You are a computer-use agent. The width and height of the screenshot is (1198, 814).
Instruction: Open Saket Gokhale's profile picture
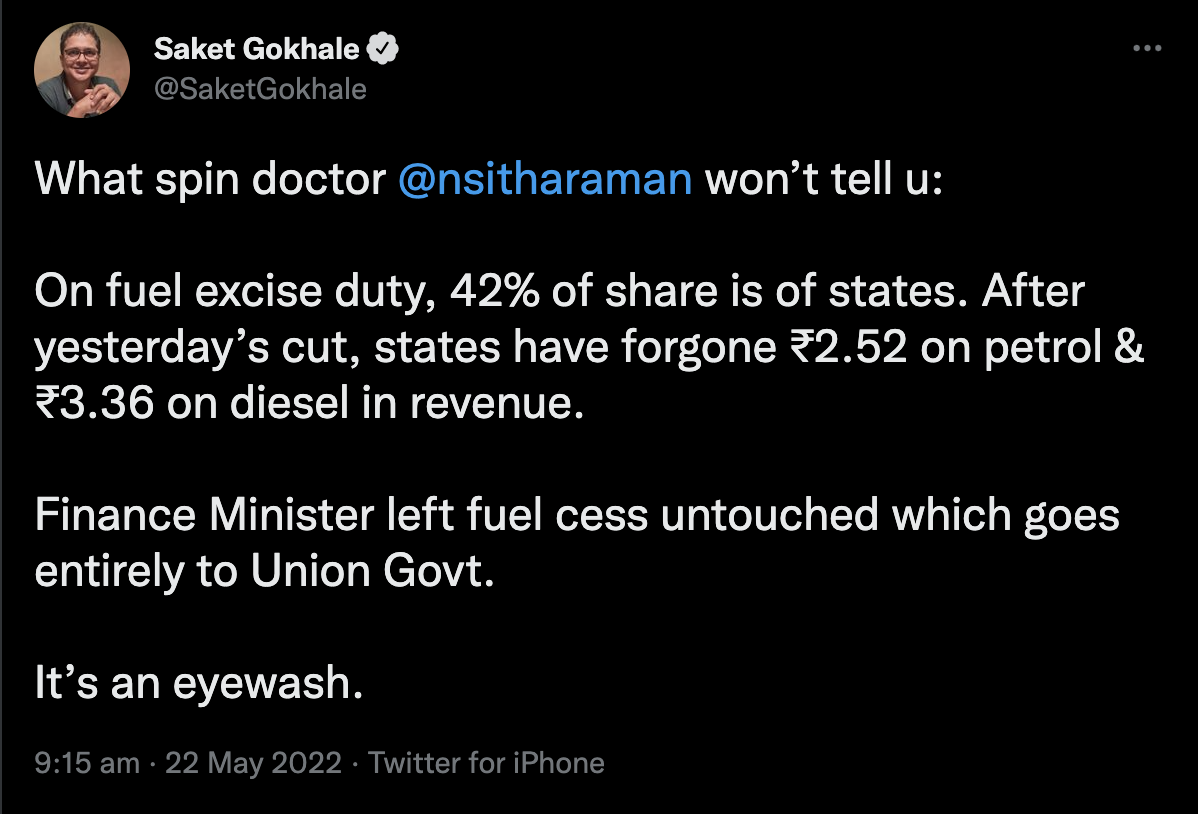click(82, 70)
